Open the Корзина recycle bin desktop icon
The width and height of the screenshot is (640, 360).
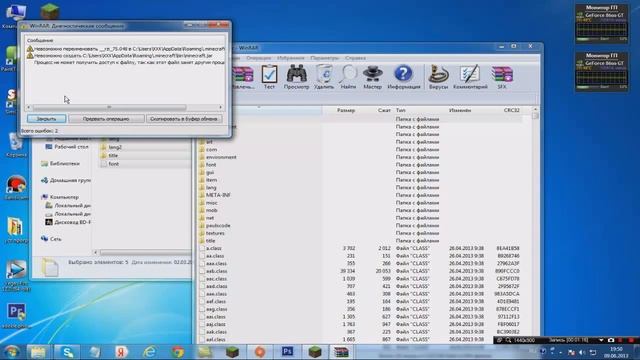coord(16,144)
